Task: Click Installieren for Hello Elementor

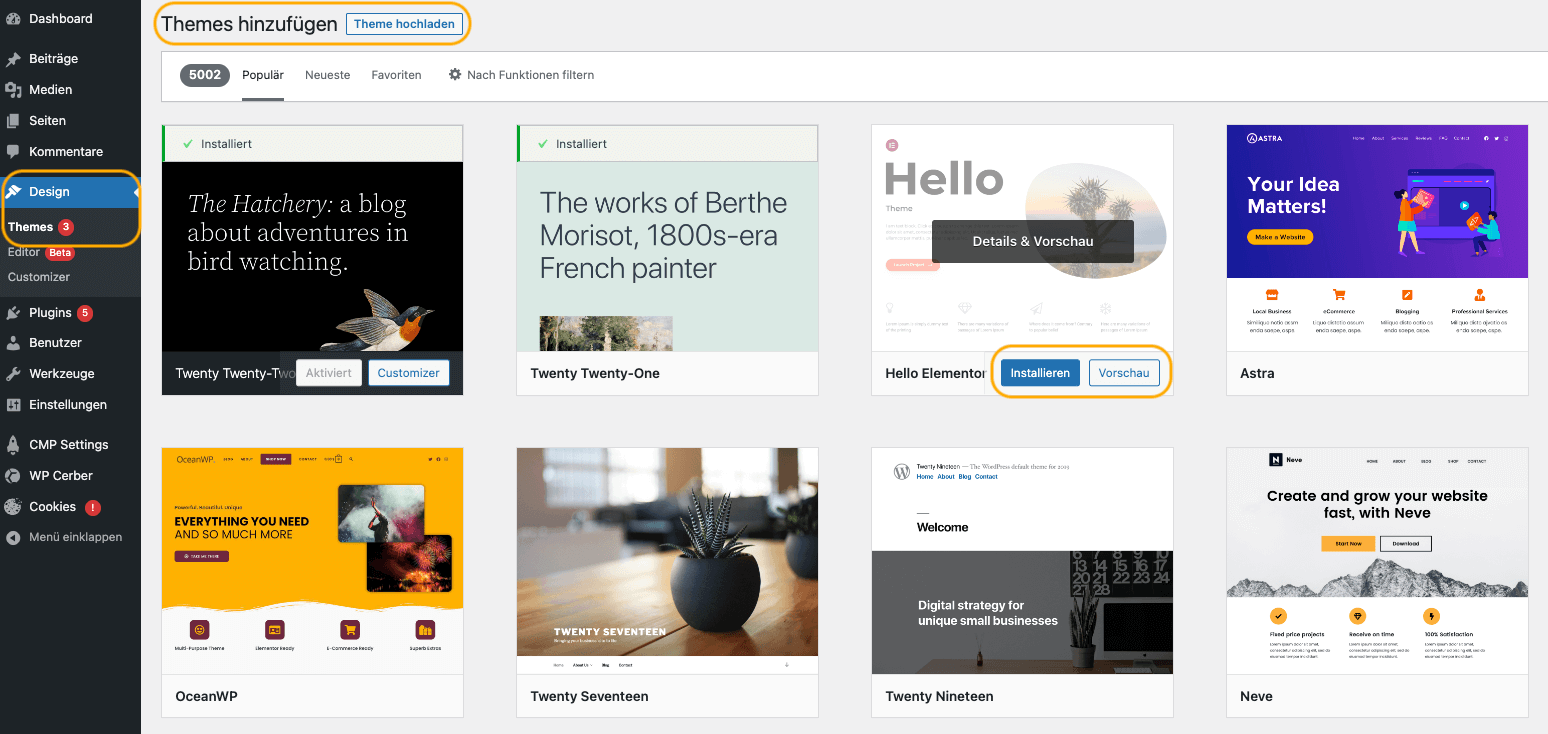Action: pos(1040,373)
